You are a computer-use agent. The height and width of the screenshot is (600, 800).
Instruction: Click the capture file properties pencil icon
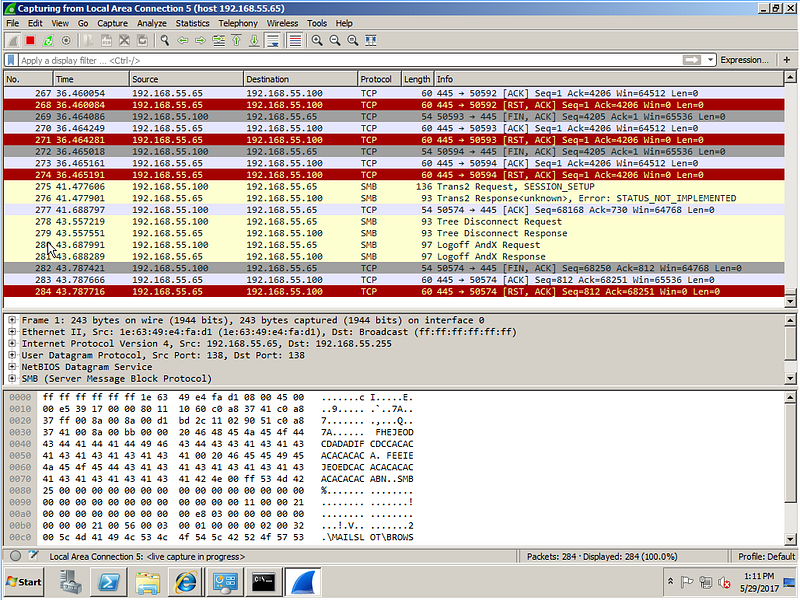click(x=34, y=556)
